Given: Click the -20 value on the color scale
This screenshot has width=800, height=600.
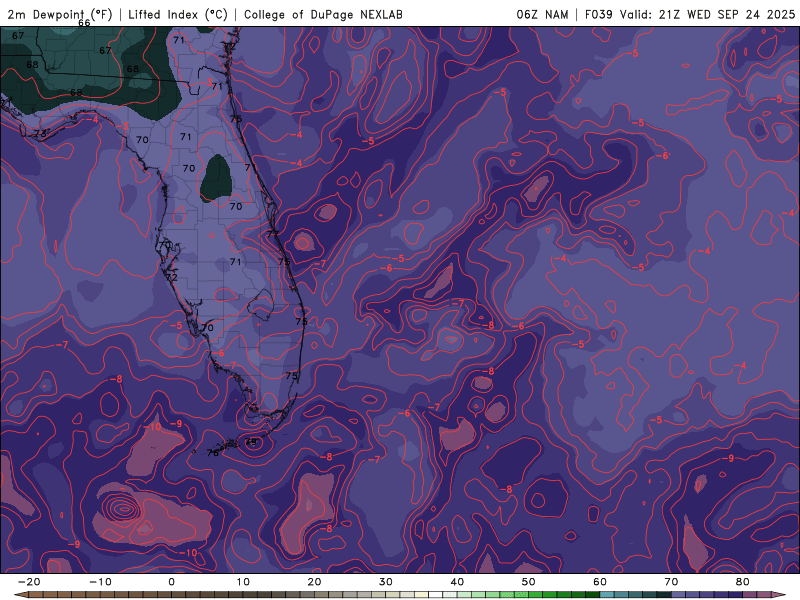Looking at the screenshot, I should 29,582.
